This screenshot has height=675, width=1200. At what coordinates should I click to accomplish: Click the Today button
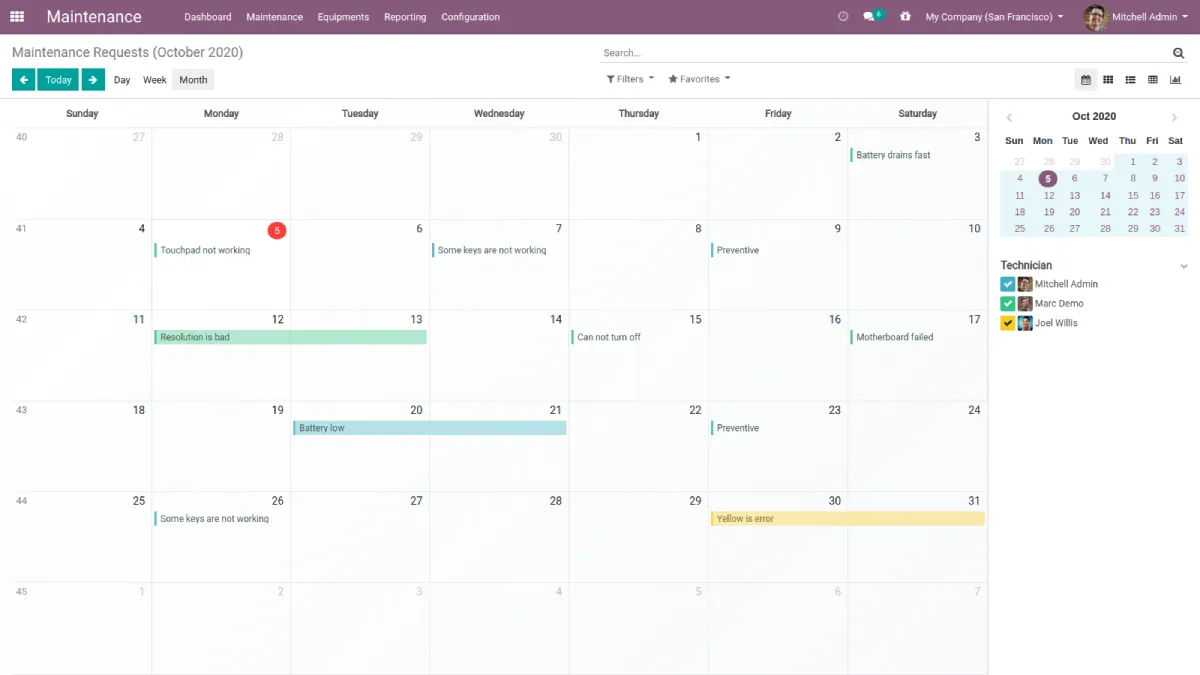58,80
